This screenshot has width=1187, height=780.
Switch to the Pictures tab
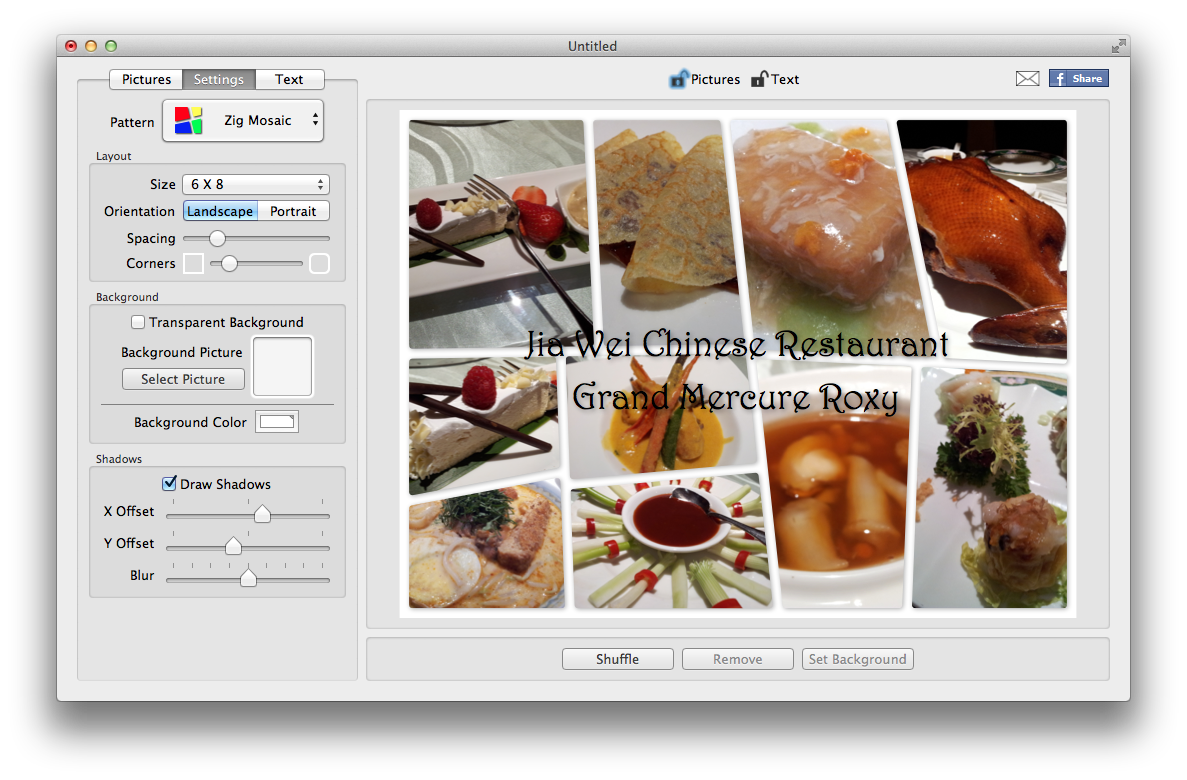(x=146, y=80)
